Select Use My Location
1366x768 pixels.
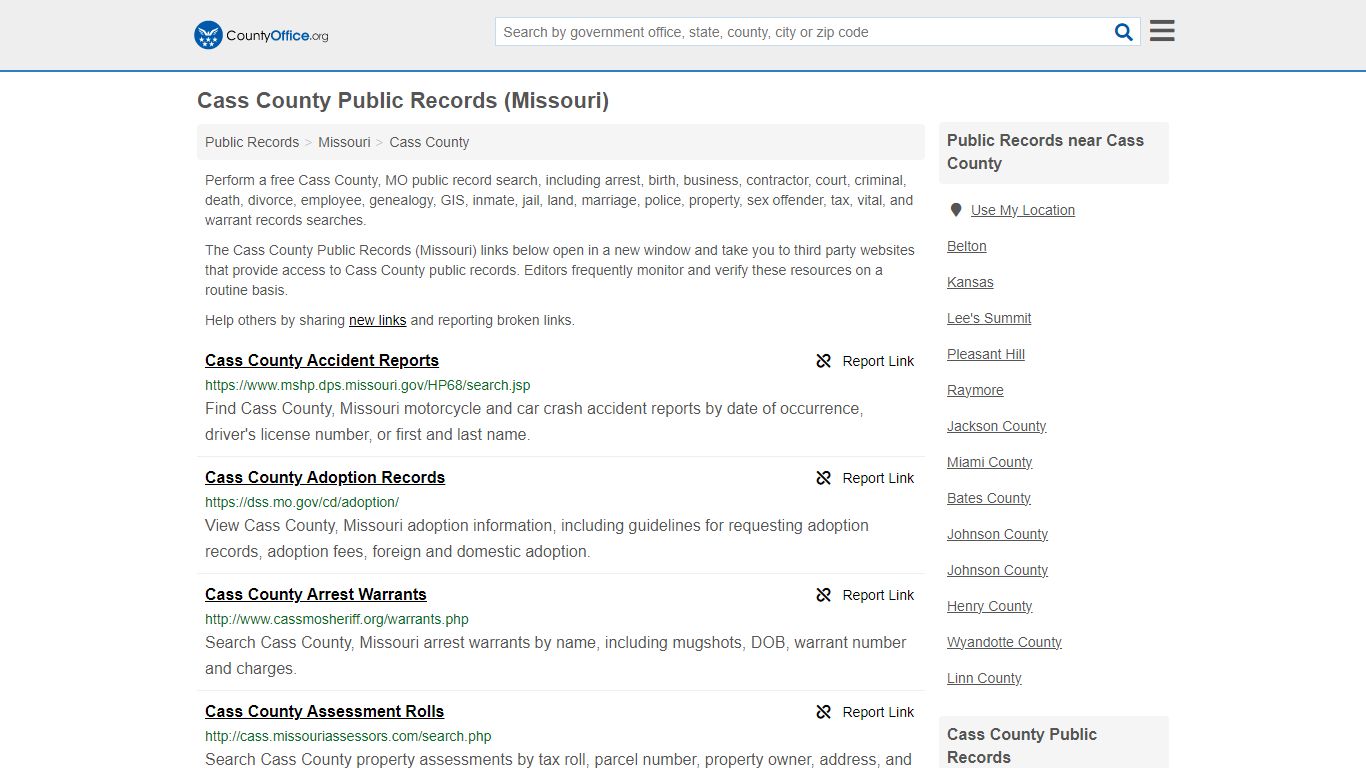[x=1023, y=210]
